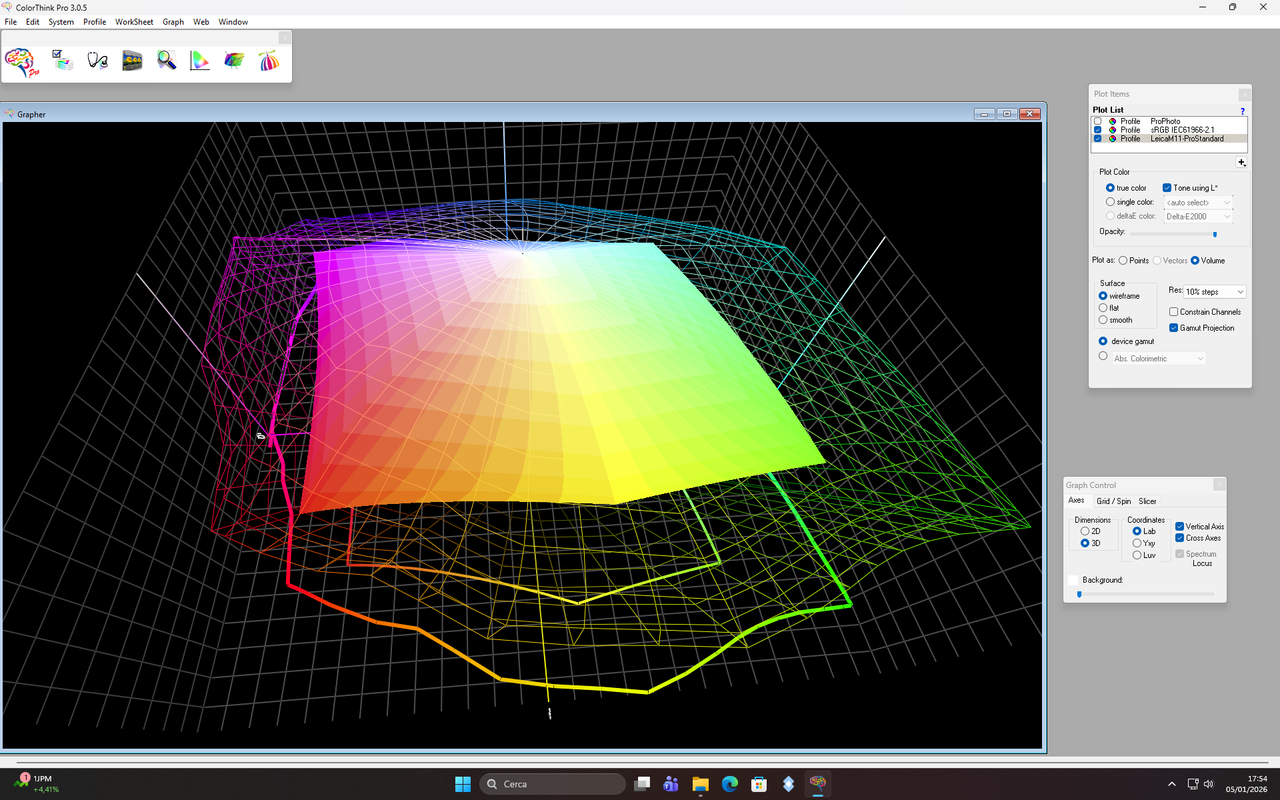Viewport: 1280px width, 800px height.
Task: Disable the Gamut Projection checkbox
Action: 1174,328
